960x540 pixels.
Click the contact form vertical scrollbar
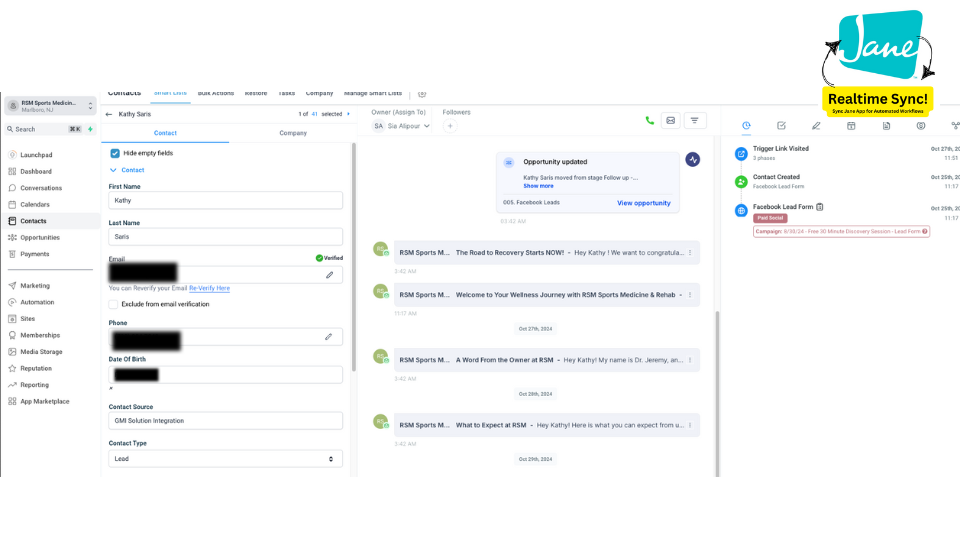coord(353,257)
